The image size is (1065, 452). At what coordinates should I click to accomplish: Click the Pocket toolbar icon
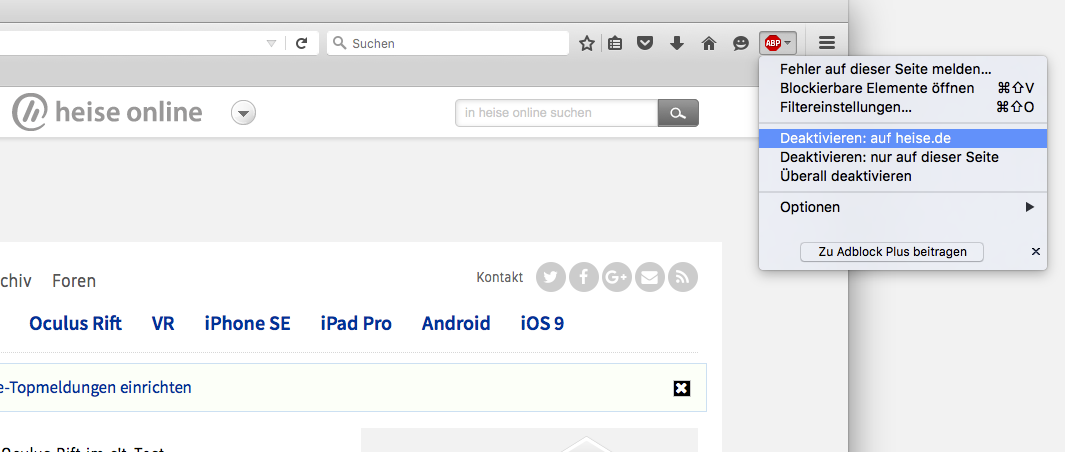(645, 44)
